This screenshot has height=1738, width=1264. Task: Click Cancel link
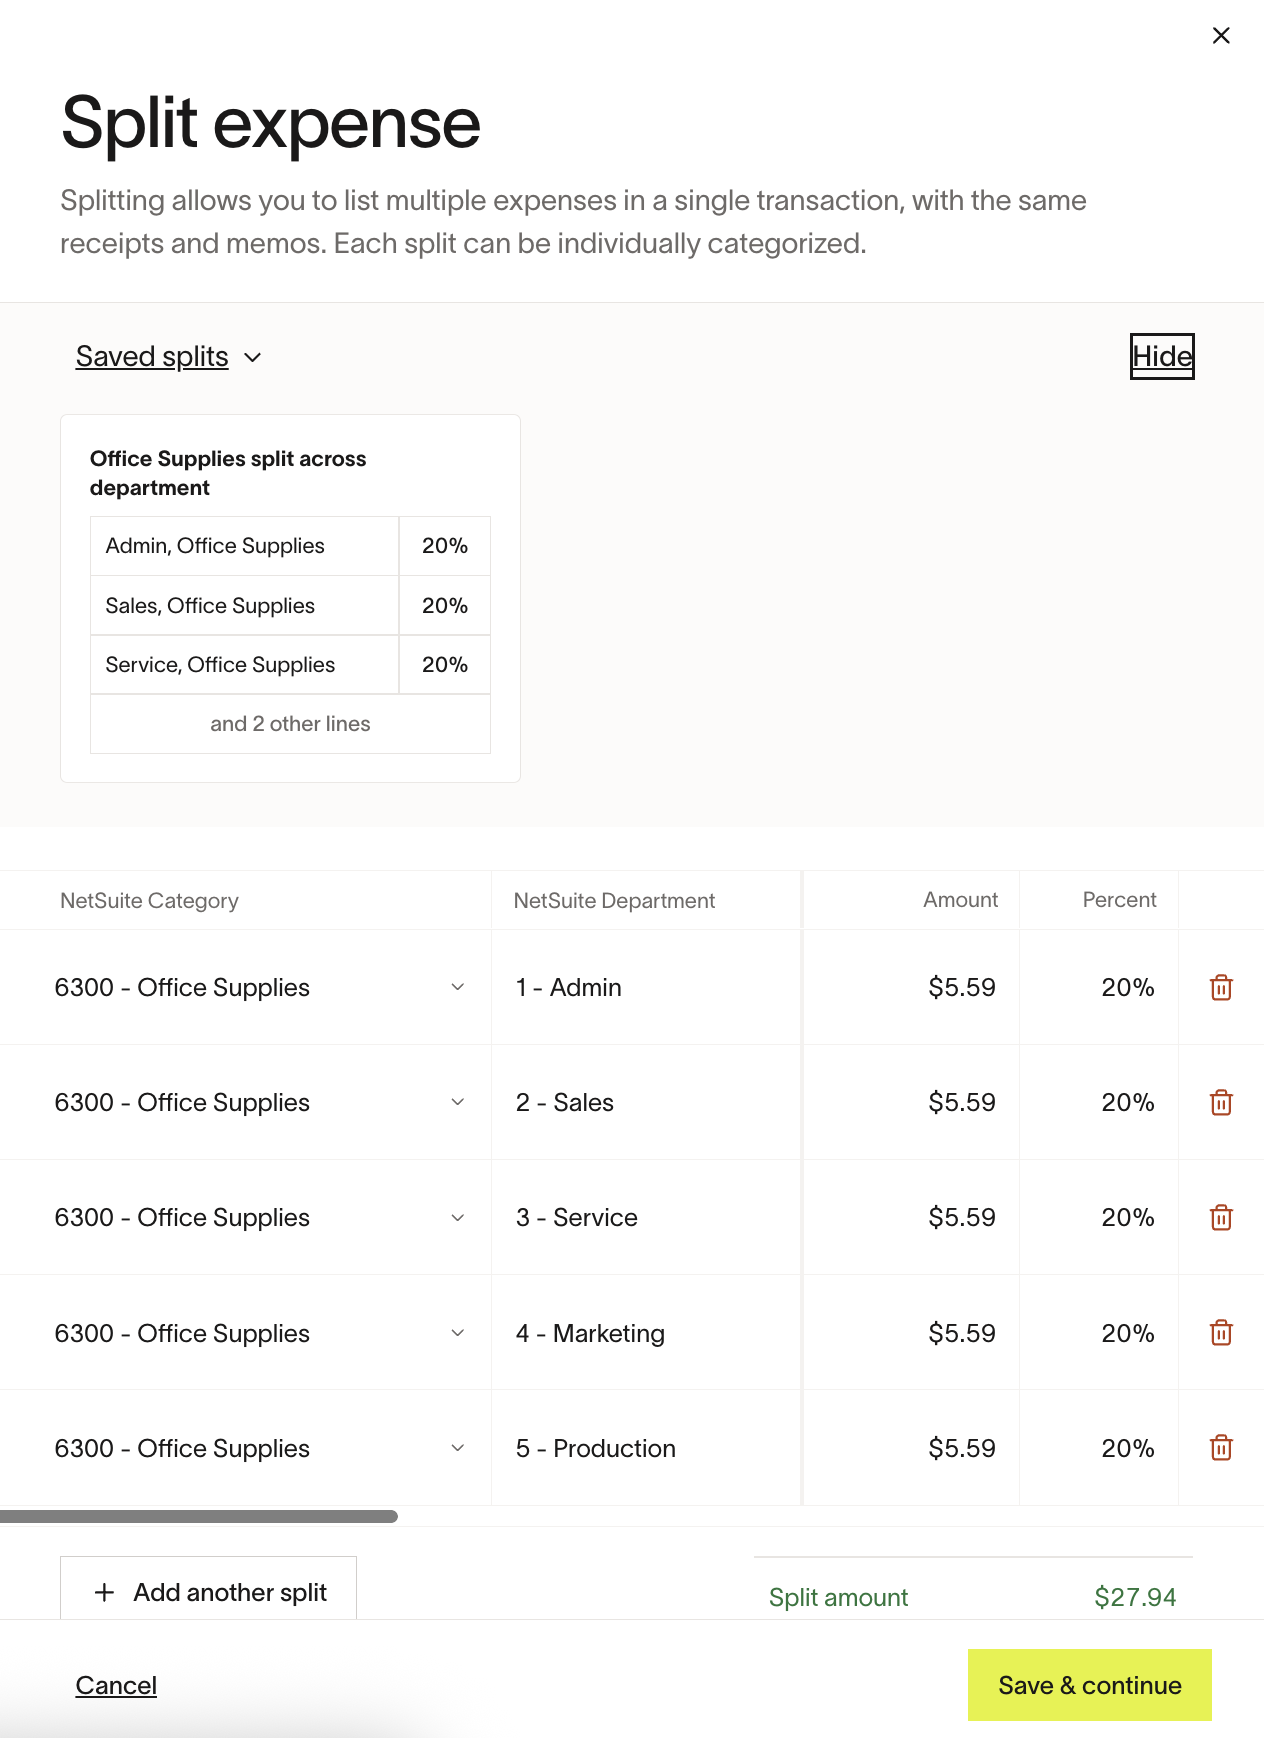click(116, 1686)
